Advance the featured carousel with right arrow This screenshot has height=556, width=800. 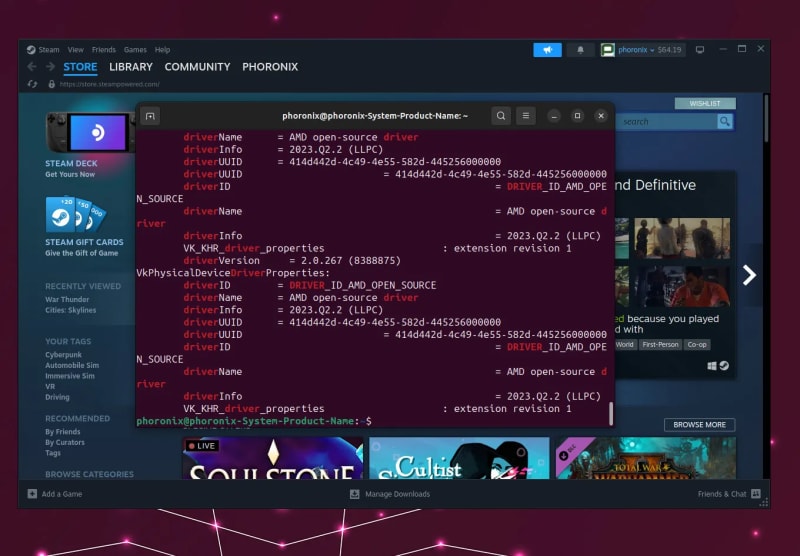click(749, 275)
